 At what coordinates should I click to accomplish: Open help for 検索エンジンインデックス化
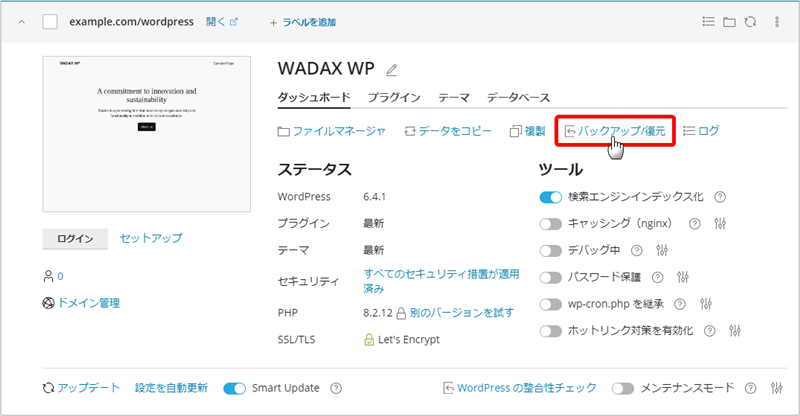[720, 197]
